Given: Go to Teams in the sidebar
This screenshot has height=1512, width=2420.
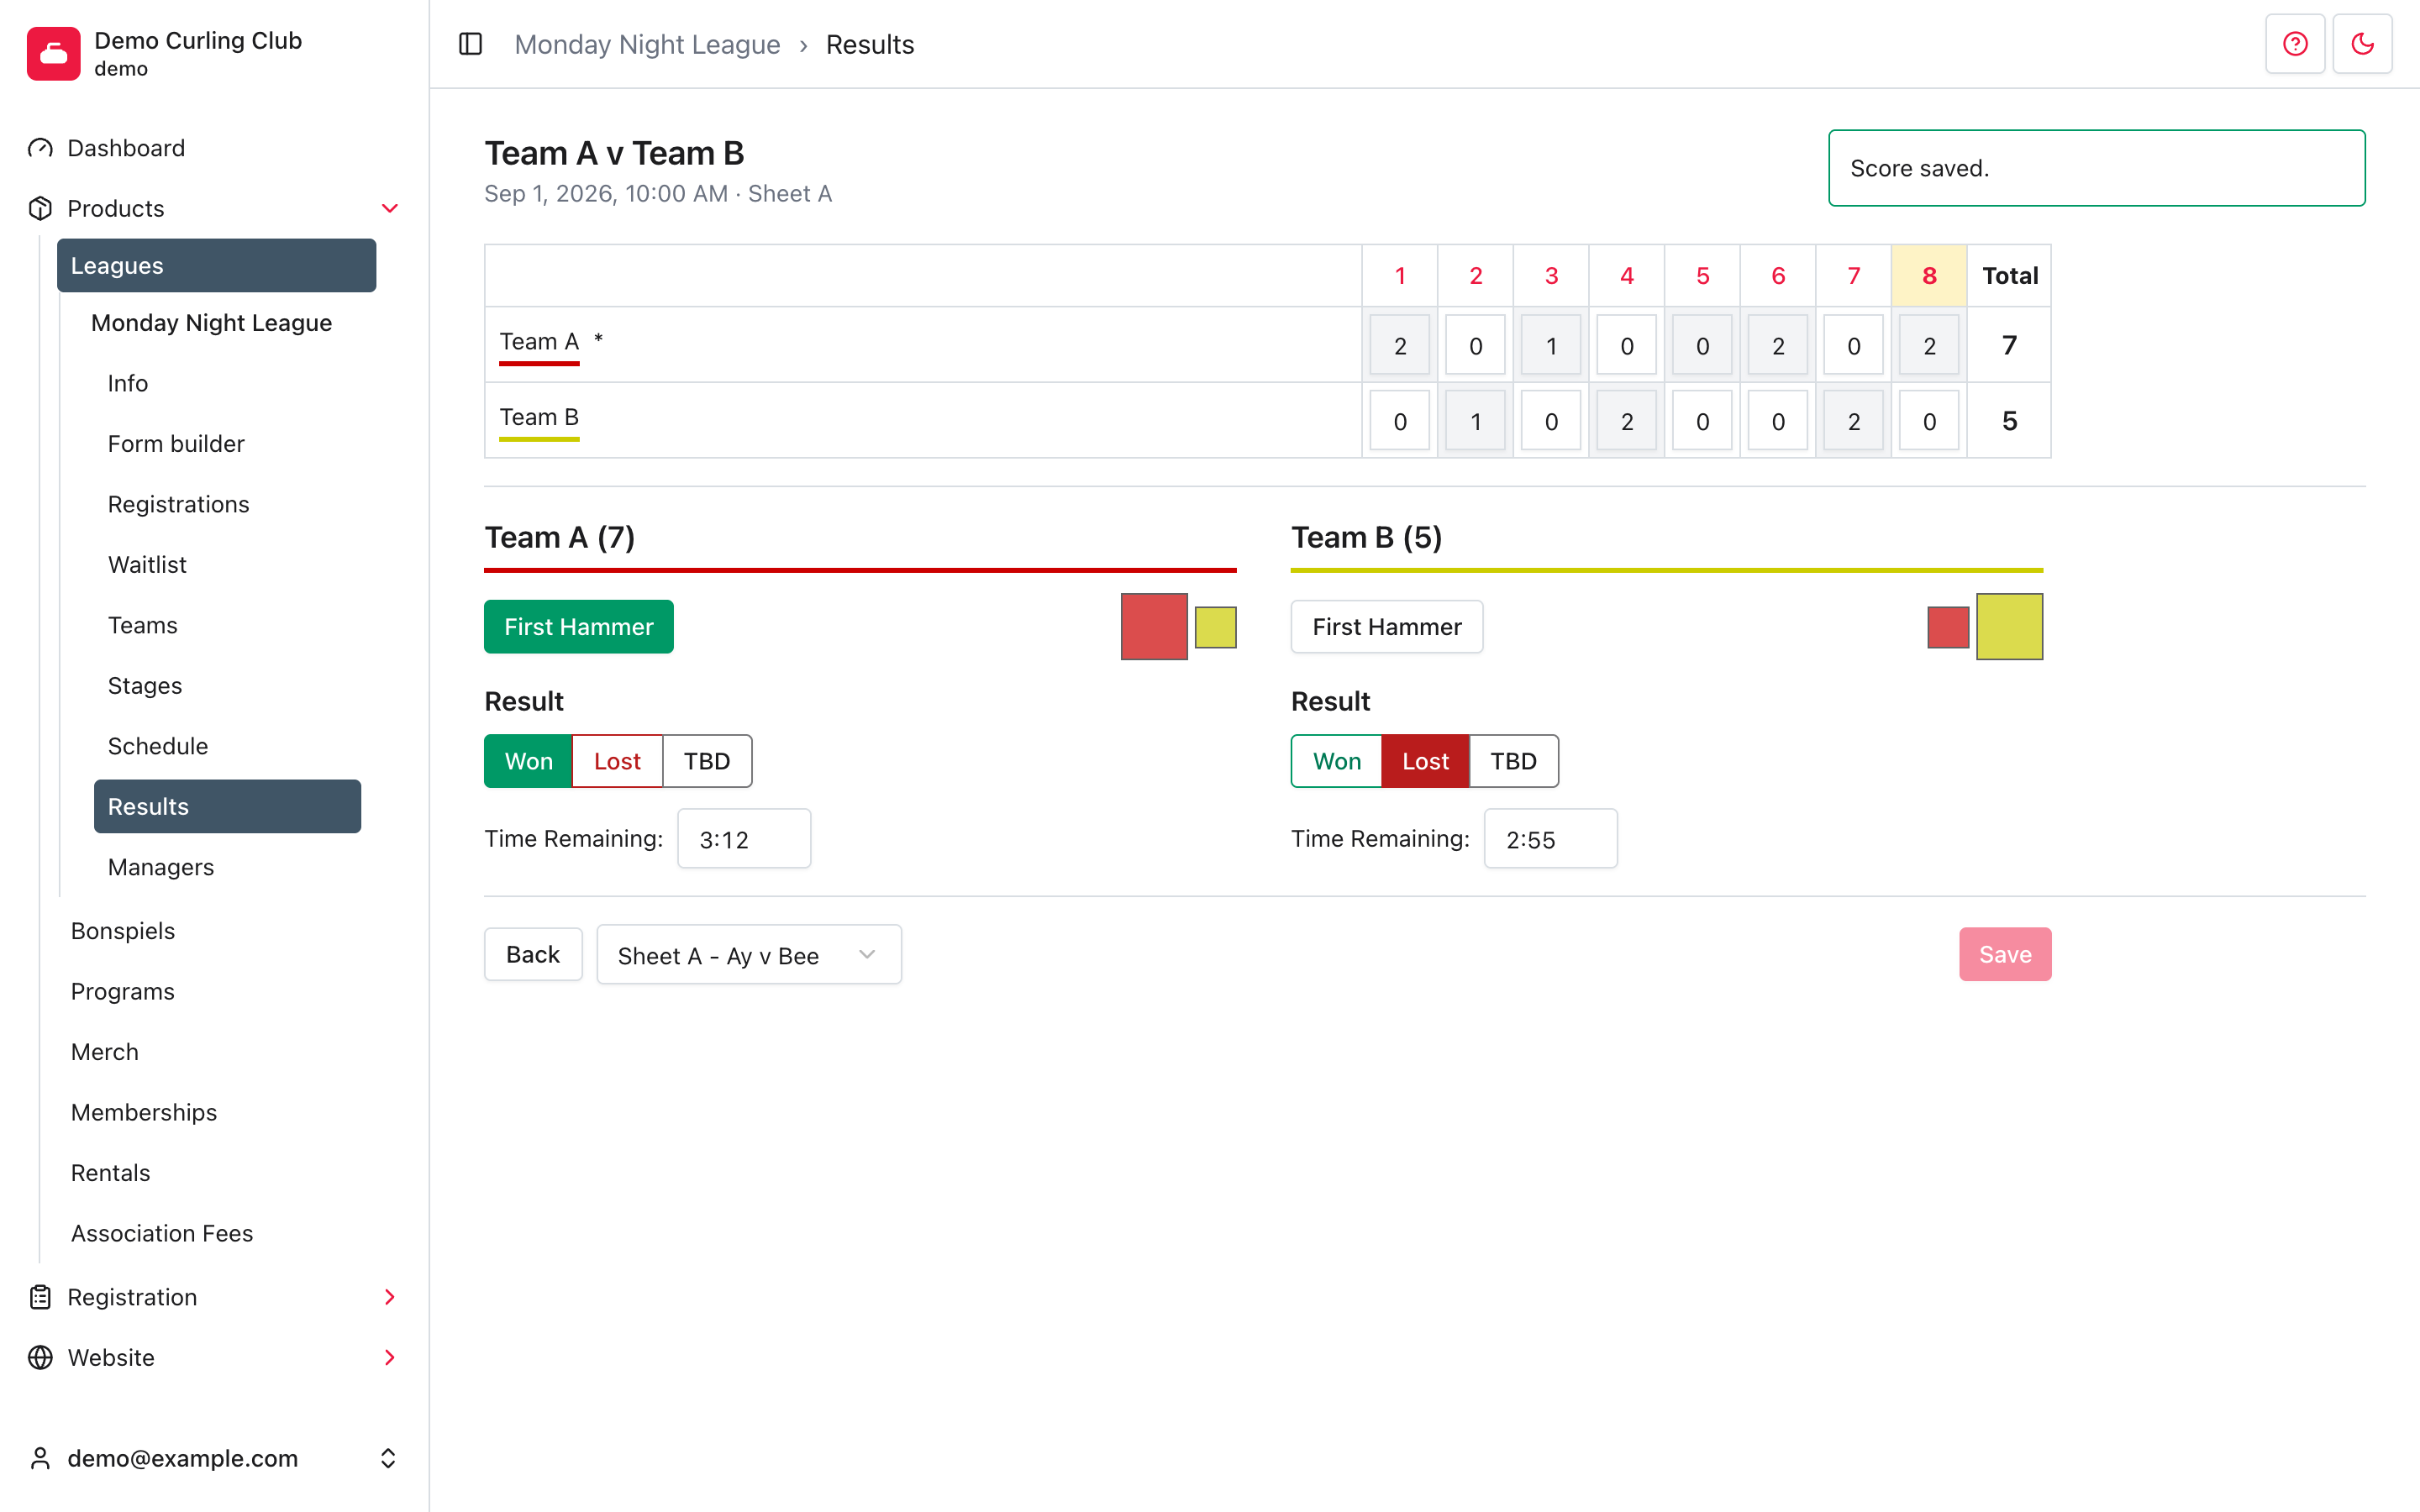Looking at the screenshot, I should (143, 625).
